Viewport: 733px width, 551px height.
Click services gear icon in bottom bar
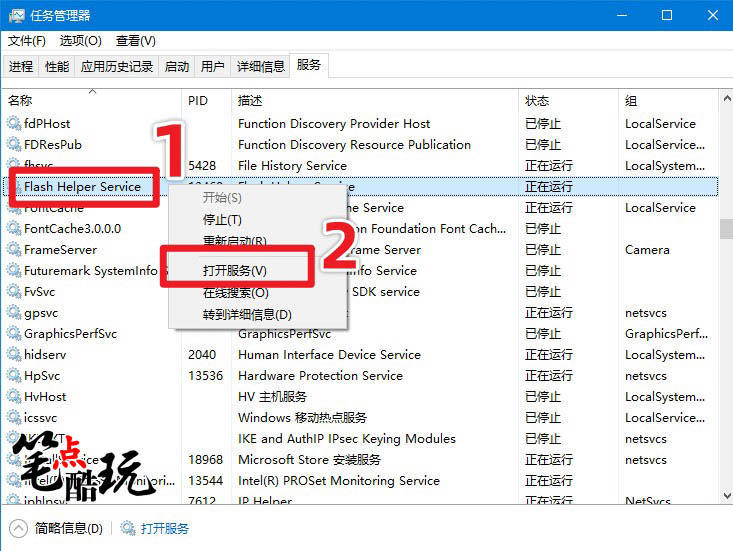(x=128, y=528)
